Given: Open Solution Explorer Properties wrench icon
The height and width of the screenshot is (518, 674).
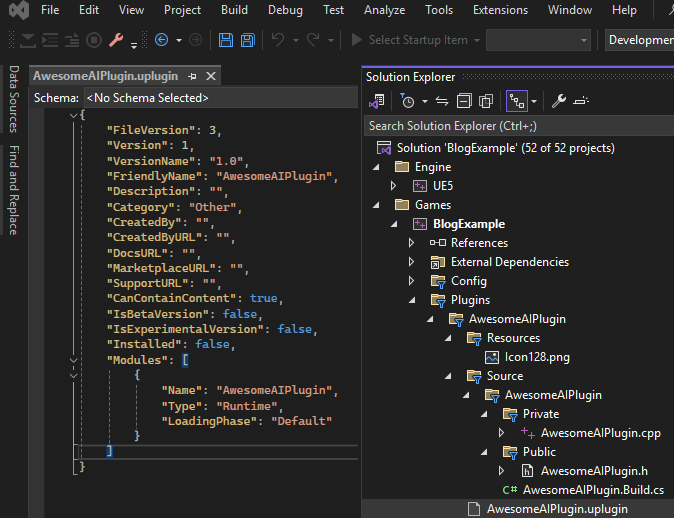Looking at the screenshot, I should [559, 101].
